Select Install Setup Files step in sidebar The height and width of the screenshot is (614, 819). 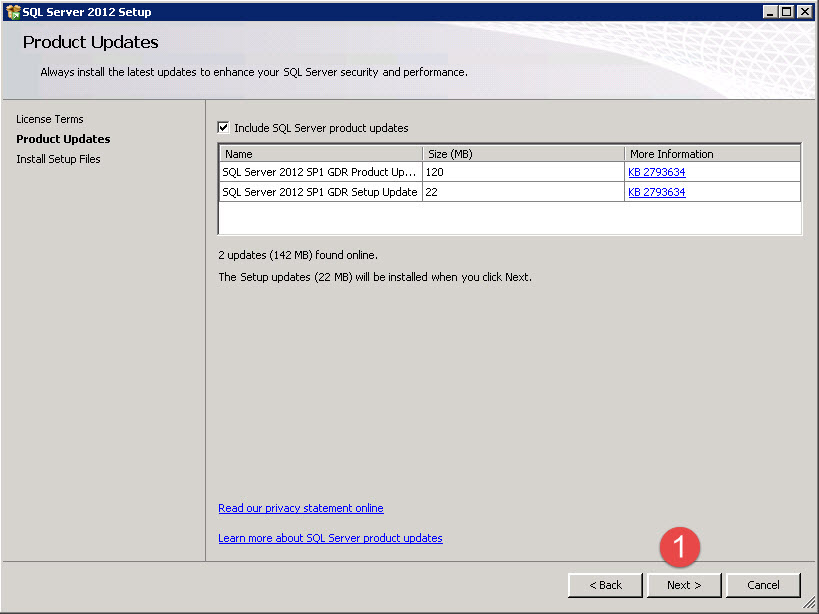(58, 159)
